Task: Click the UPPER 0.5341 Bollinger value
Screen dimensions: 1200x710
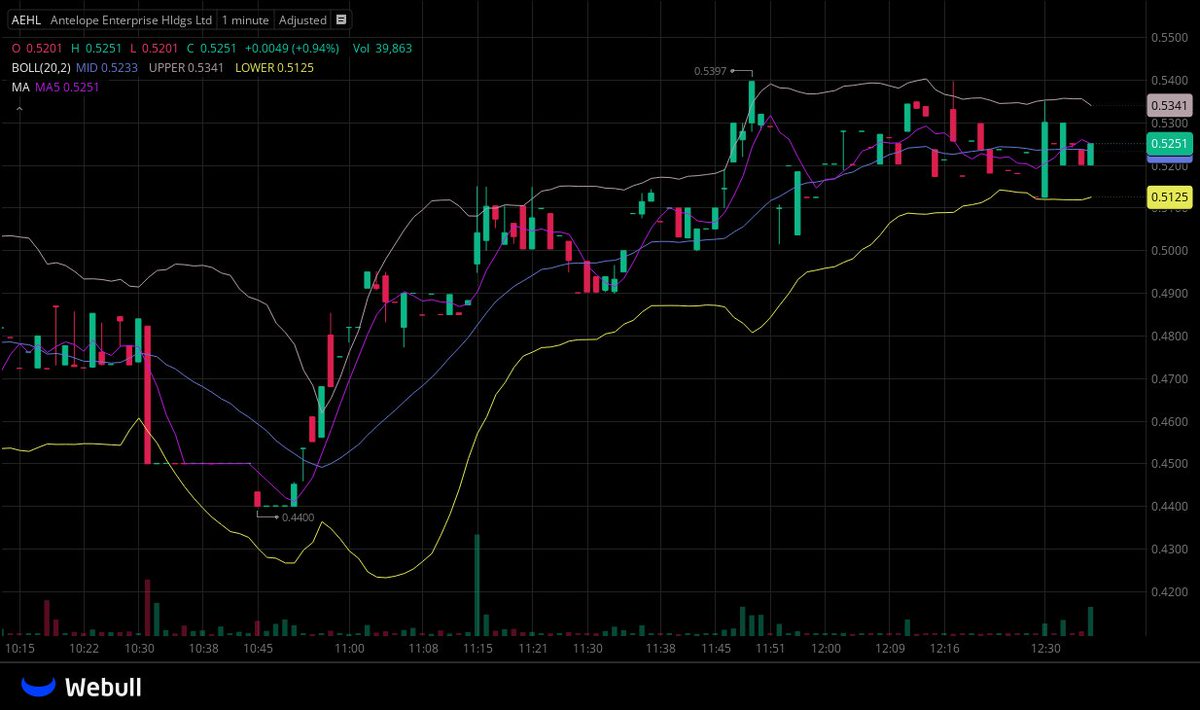Action: [186, 68]
